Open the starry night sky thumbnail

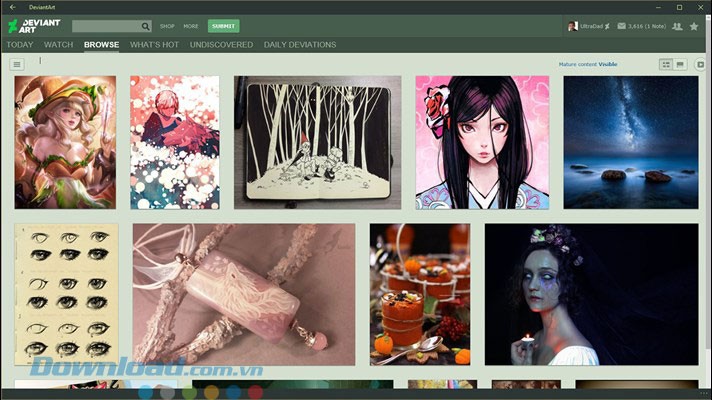point(630,141)
